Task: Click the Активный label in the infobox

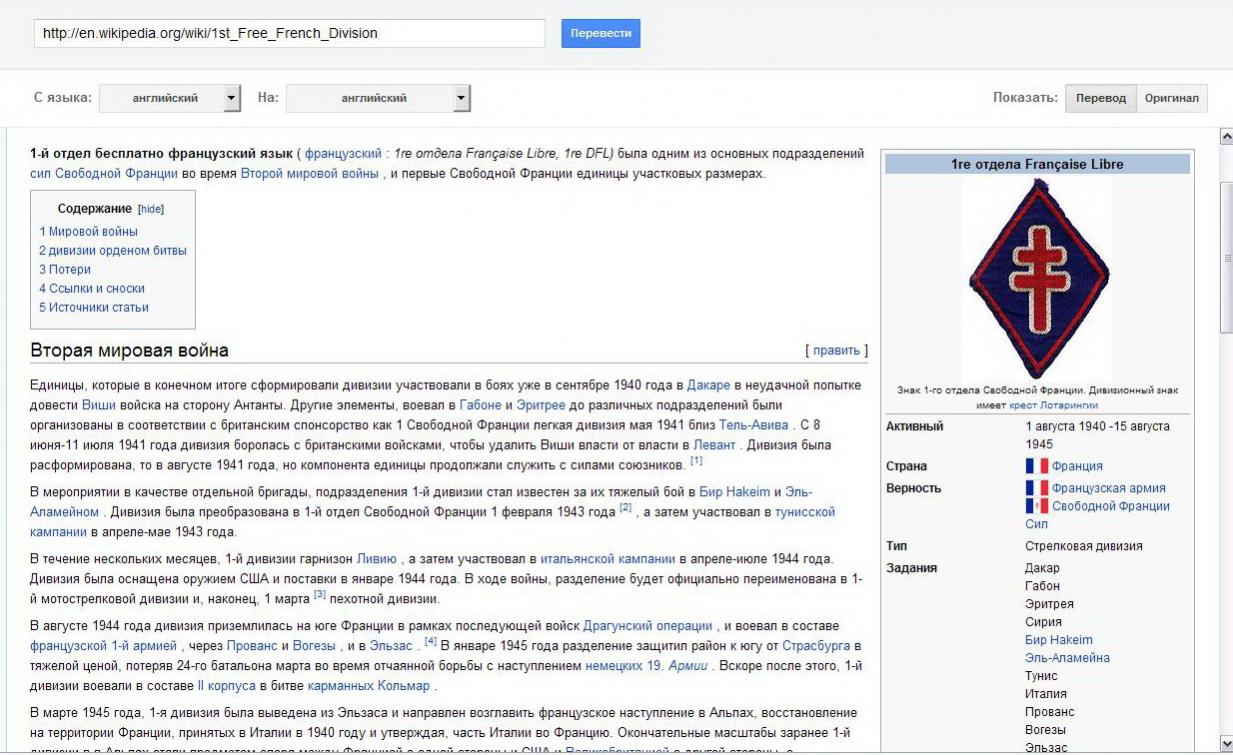Action: 915,427
